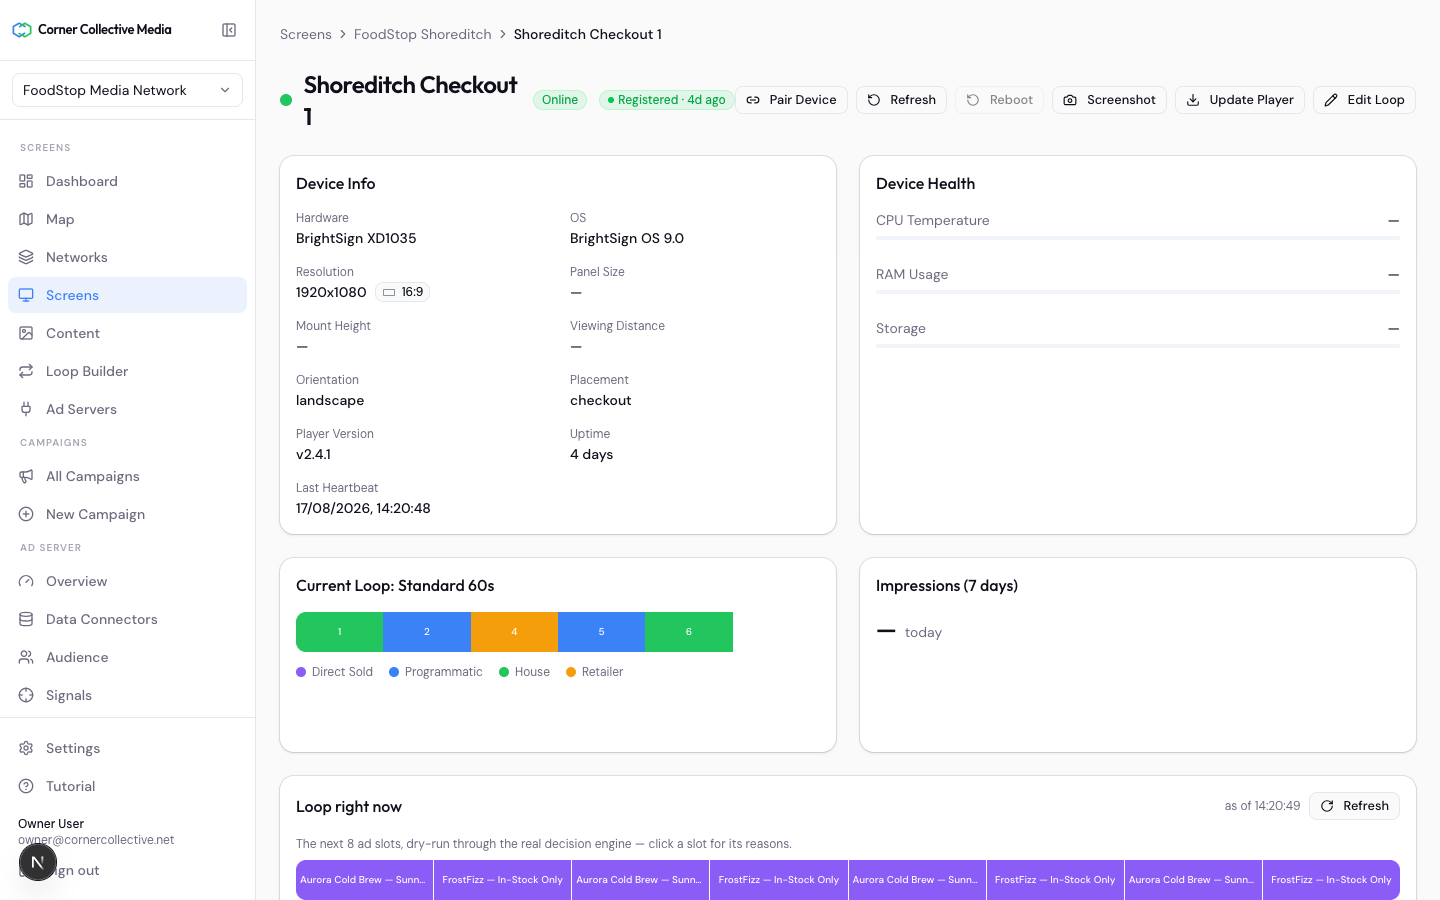Open Dashboard in sidebar
Screen dimensions: 1440x900
[x=127, y=181]
